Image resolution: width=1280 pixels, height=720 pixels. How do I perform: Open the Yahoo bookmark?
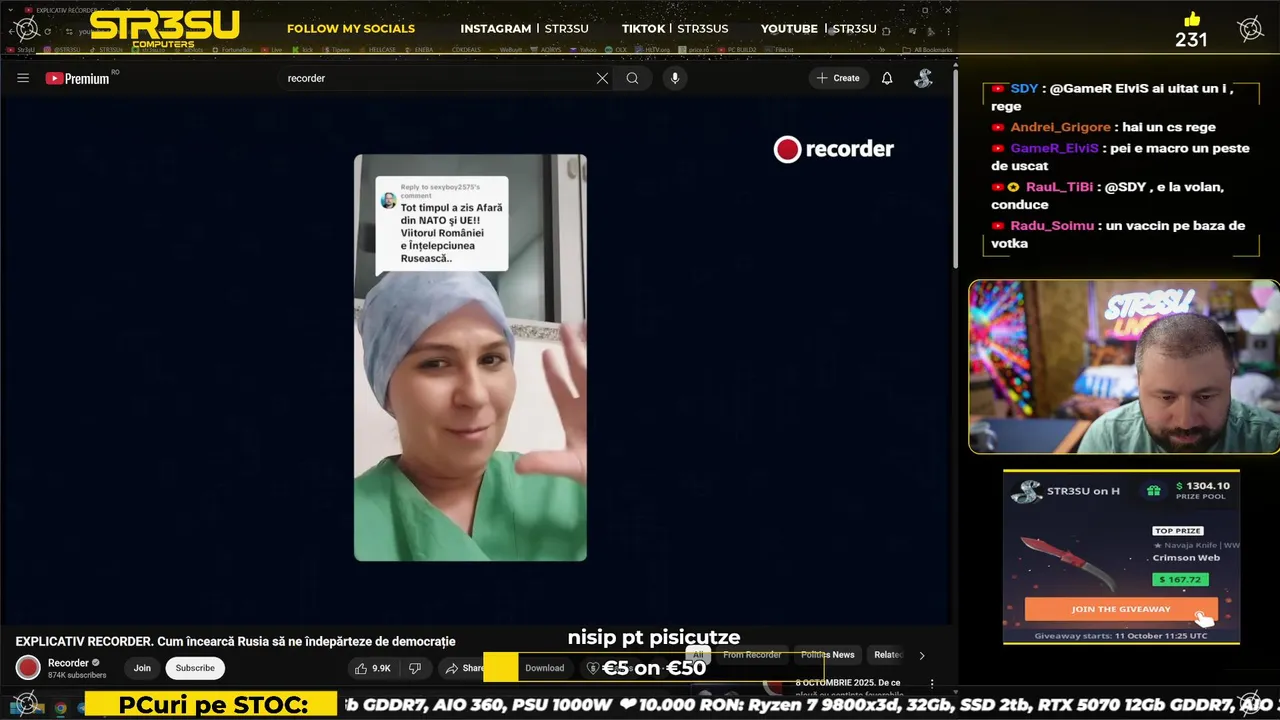point(584,49)
